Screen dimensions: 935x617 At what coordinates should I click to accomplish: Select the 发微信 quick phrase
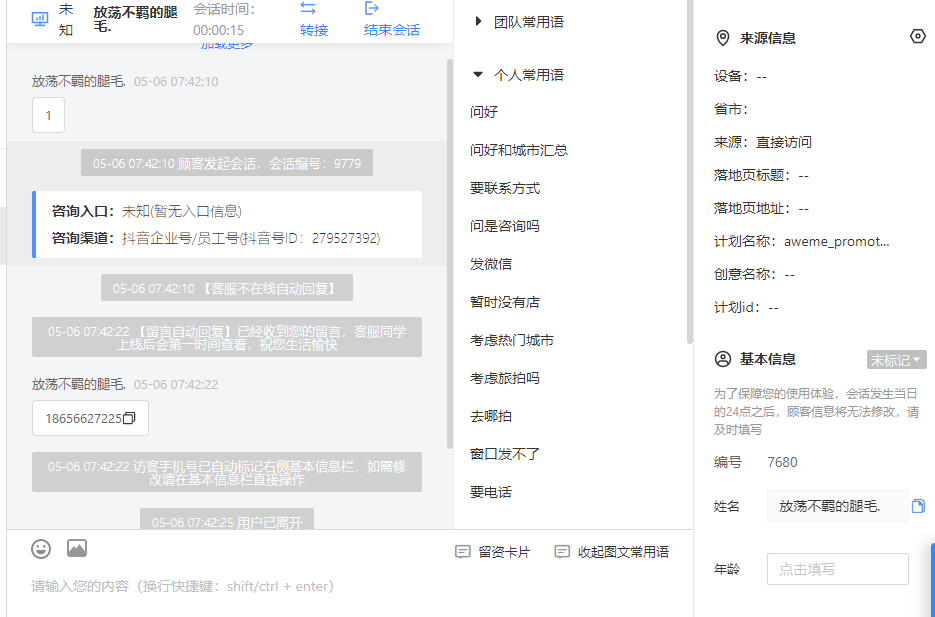click(491, 264)
